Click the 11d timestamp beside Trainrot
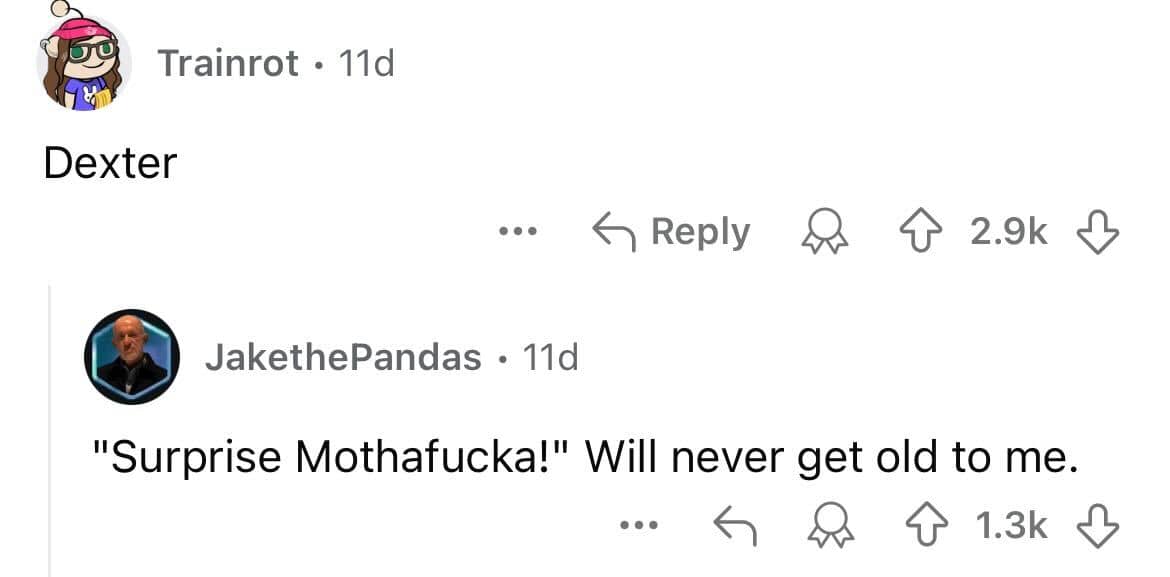 367,64
